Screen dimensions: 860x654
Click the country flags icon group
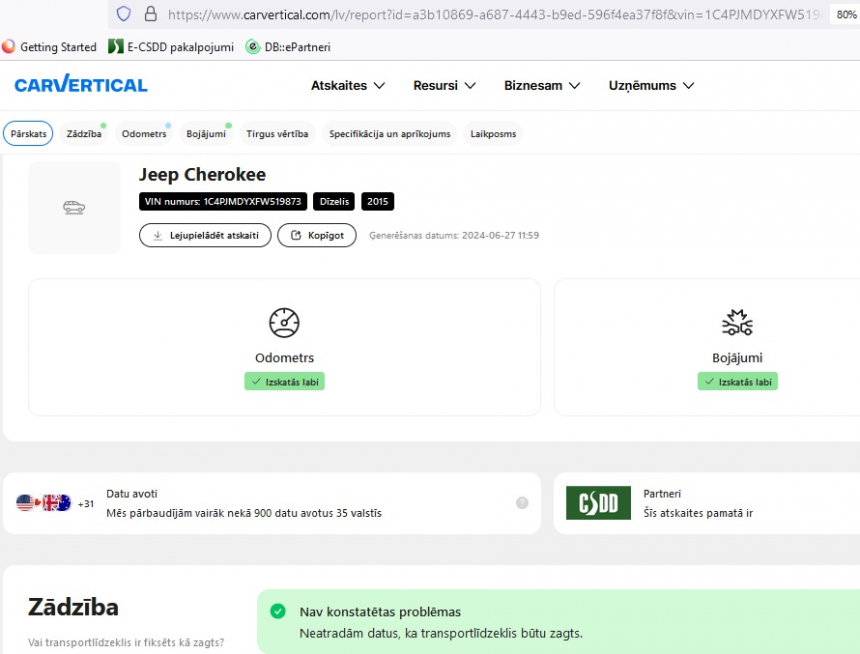tap(43, 503)
